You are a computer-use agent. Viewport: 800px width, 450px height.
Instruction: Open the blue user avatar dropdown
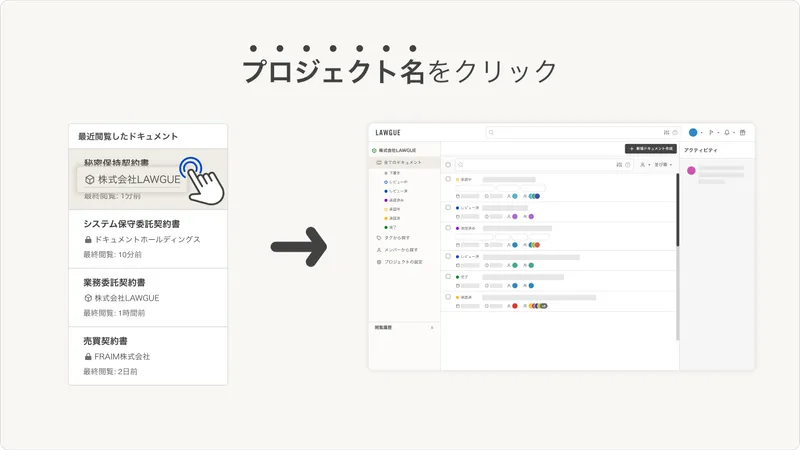(695, 133)
